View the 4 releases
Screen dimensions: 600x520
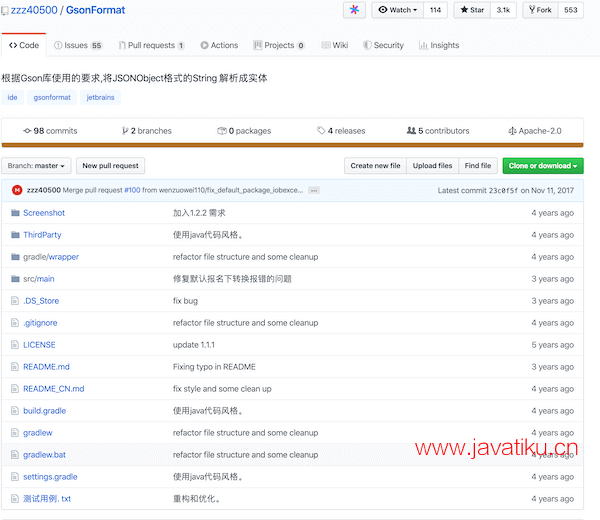[341, 131]
